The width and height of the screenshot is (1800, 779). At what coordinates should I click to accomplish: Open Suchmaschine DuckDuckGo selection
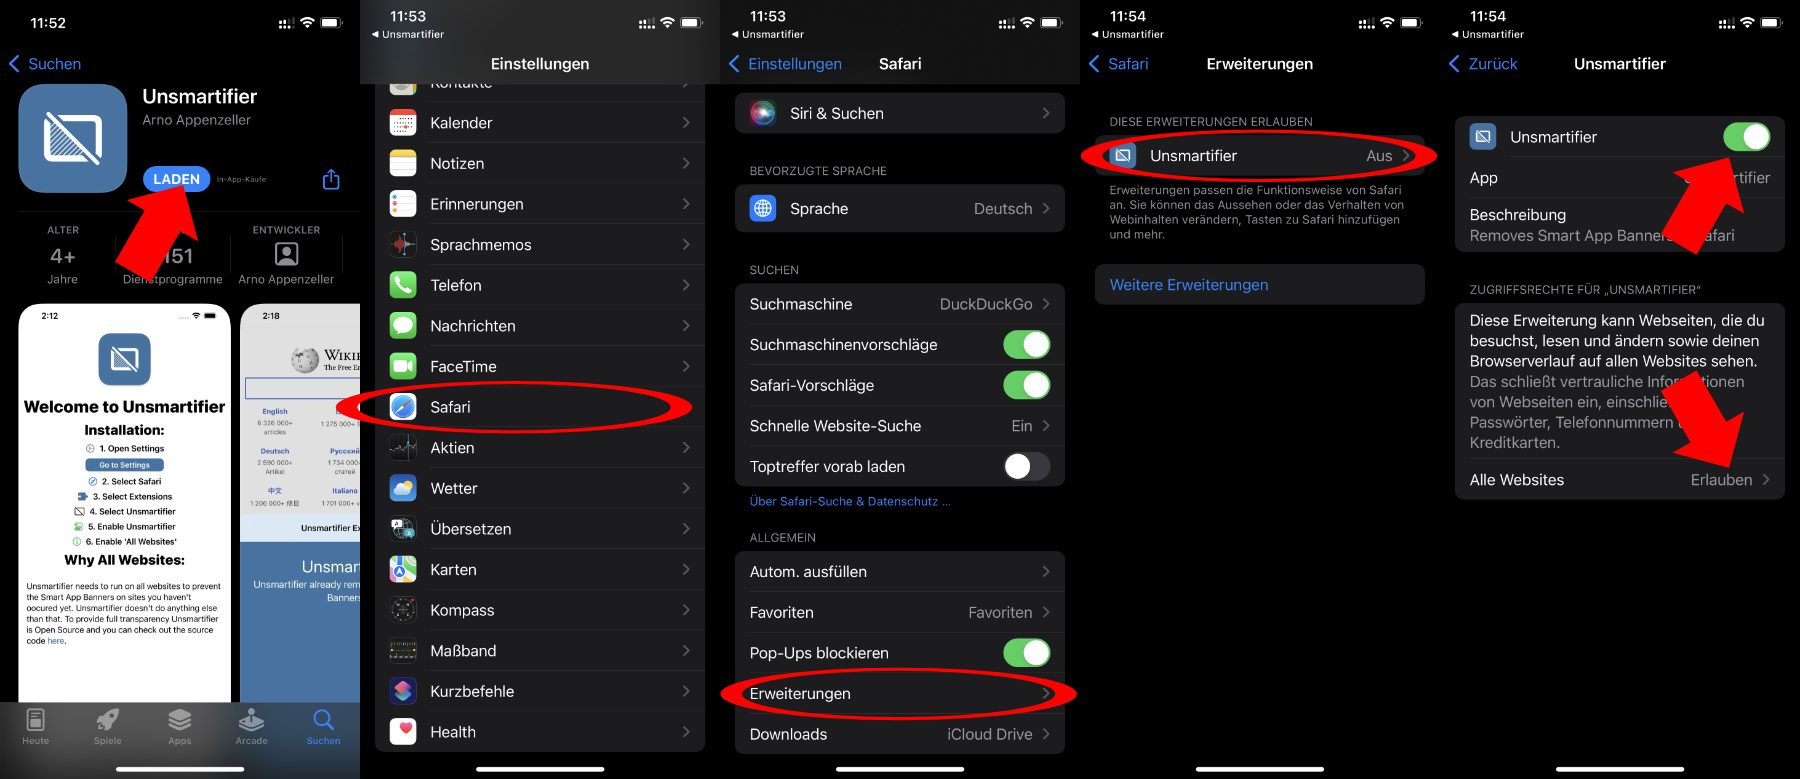pyautogui.click(x=900, y=304)
